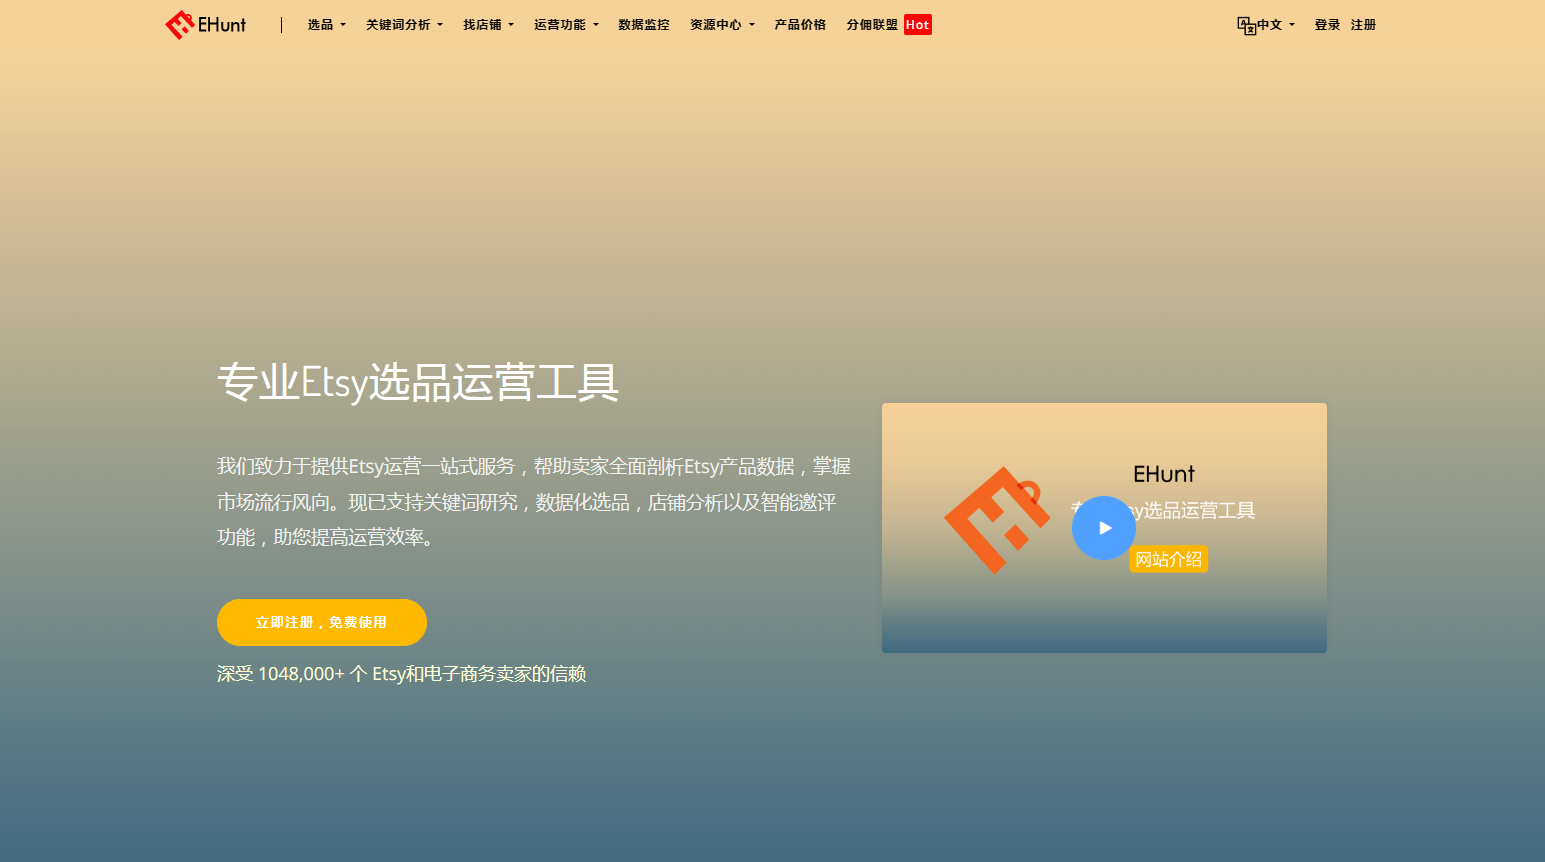Open the 产品价格 pricing page

(x=800, y=25)
